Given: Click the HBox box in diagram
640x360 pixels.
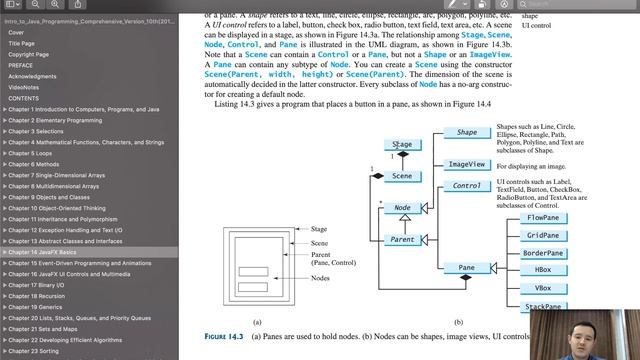Looking at the screenshot, I should point(543,270).
